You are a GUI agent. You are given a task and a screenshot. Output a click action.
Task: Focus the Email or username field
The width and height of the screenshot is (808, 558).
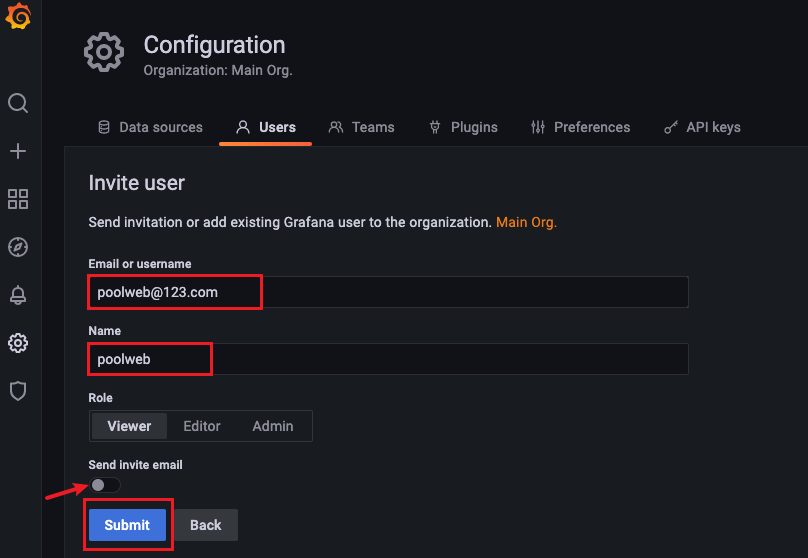tap(388, 292)
